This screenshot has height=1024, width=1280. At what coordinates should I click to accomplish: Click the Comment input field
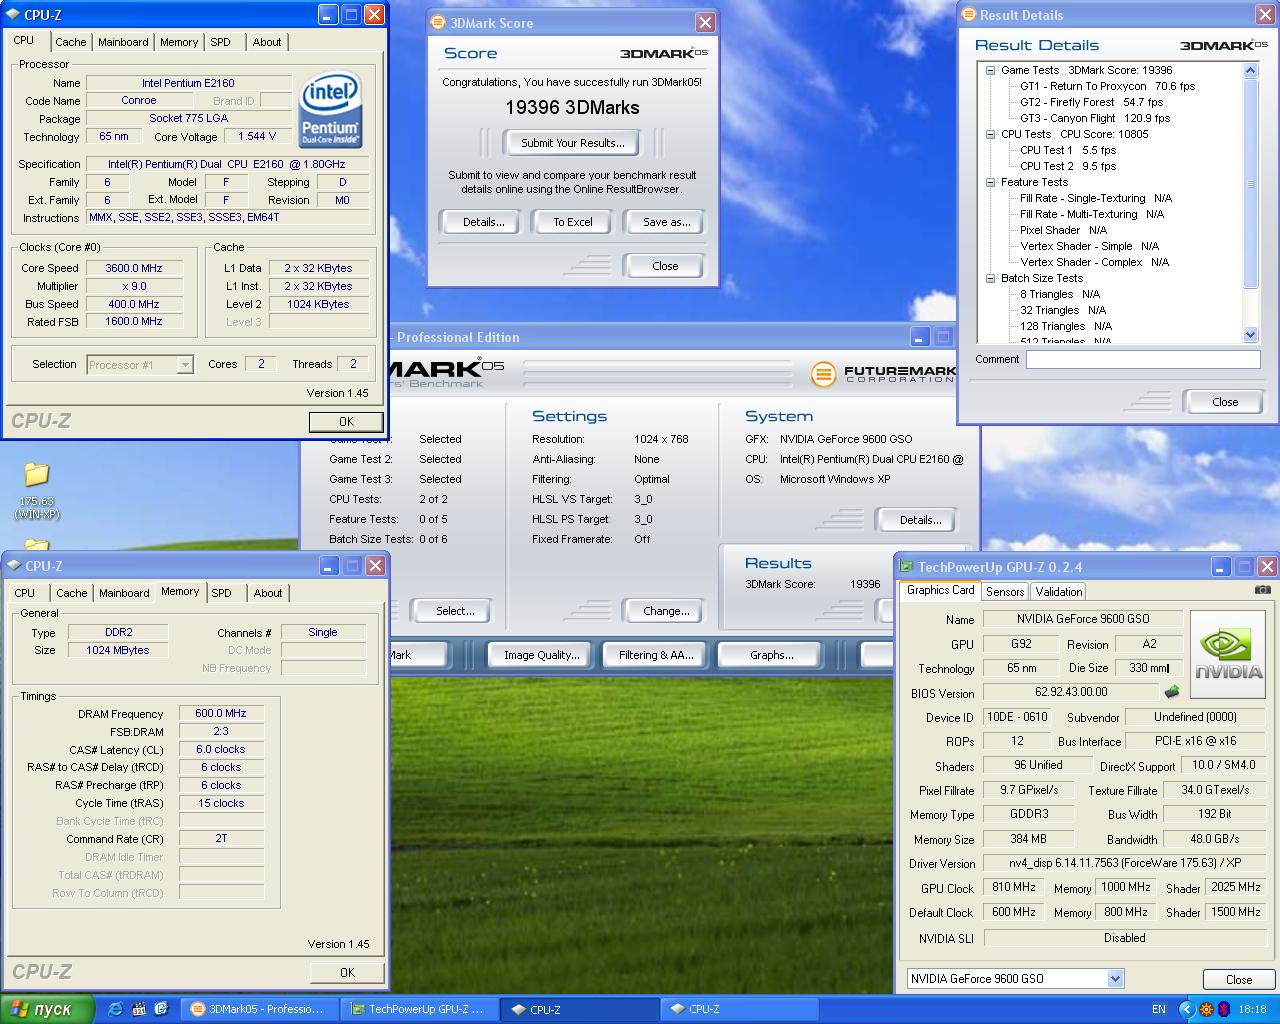pyautogui.click(x=1143, y=360)
